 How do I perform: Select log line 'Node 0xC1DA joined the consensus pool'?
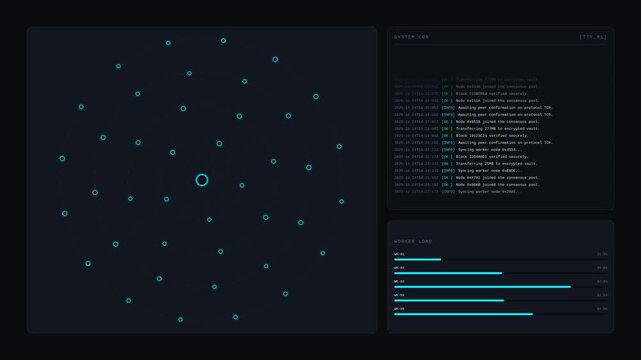(467, 101)
